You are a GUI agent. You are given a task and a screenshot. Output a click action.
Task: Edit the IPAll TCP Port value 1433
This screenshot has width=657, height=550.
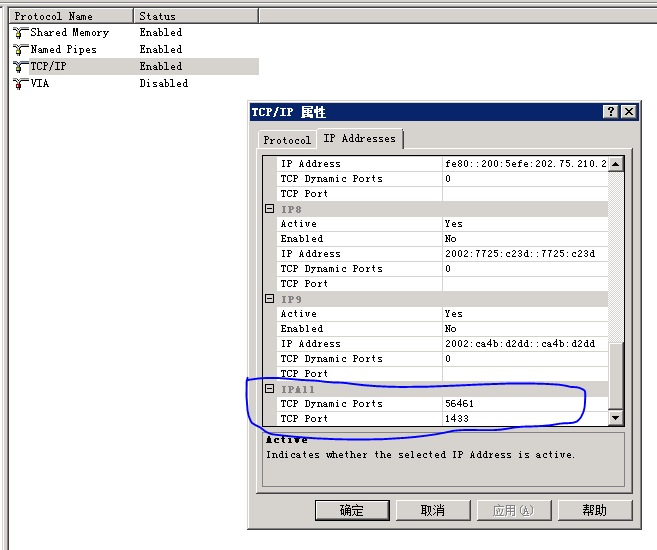[x=523, y=419]
